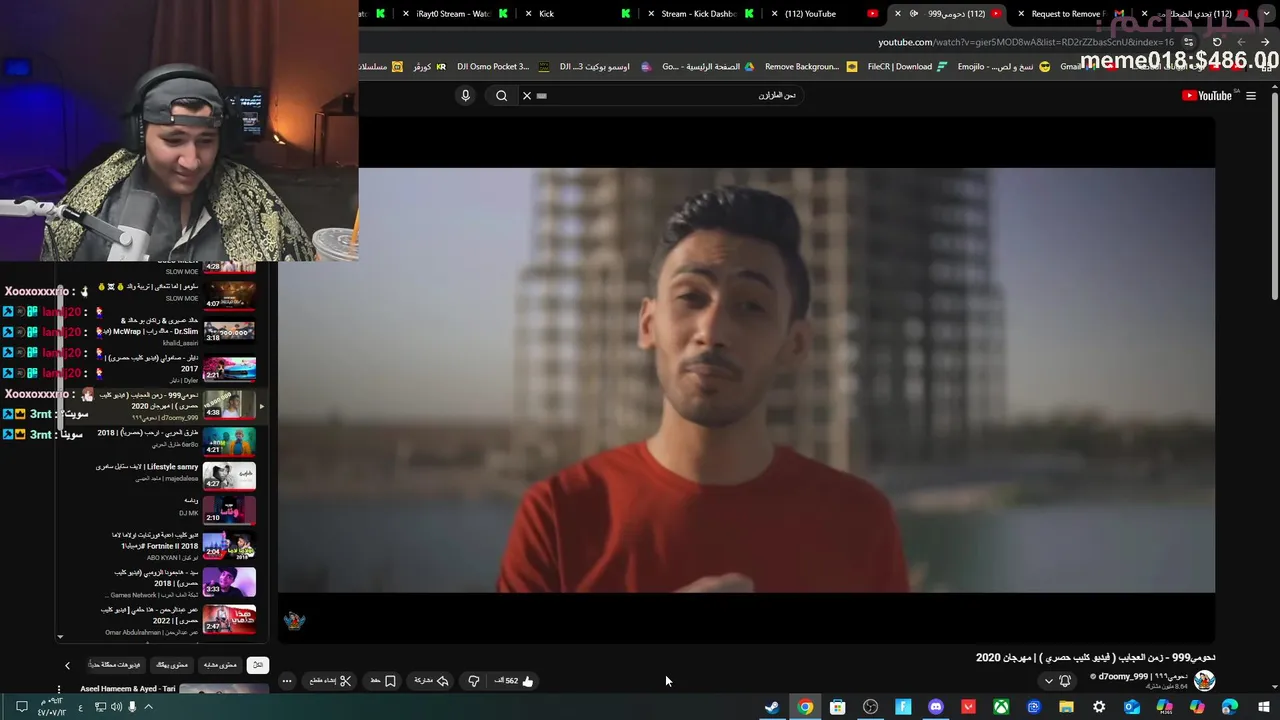
Task: Open options for Aseel Hameem & Ayed video
Action: (x=59, y=689)
